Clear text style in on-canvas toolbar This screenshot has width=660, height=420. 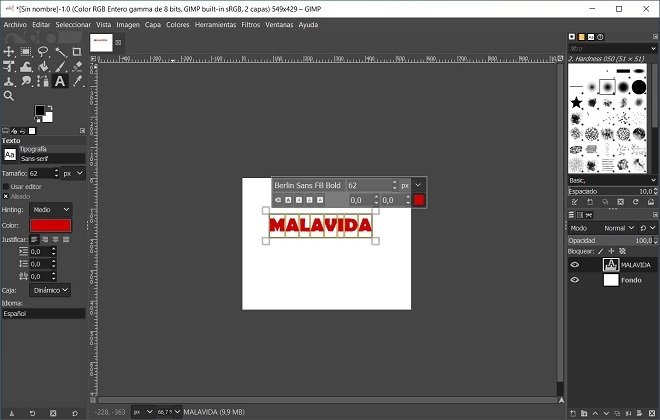pos(278,200)
